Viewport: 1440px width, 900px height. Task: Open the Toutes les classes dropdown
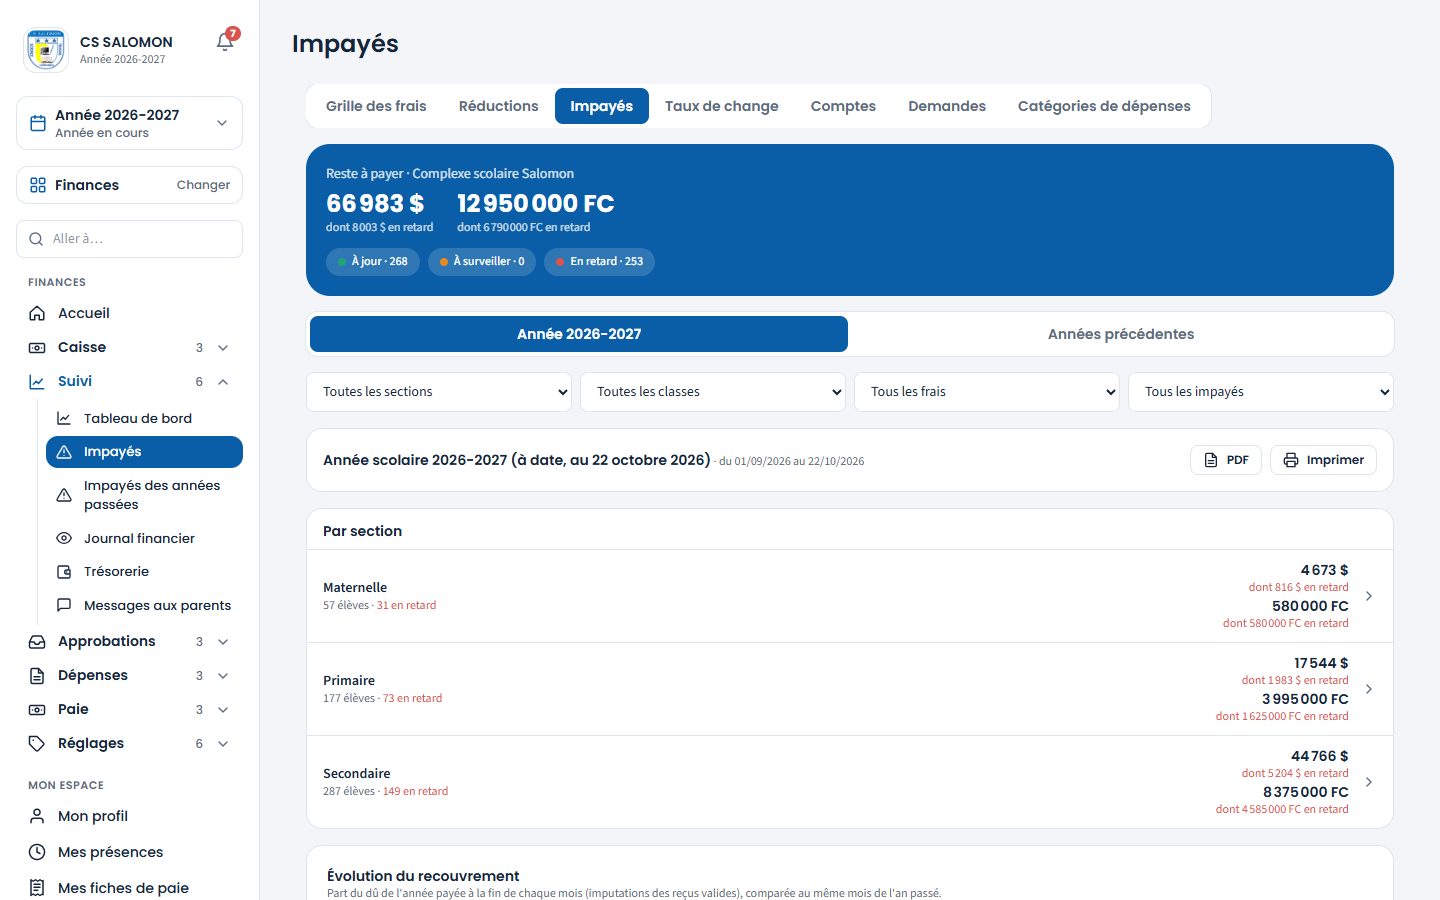[x=713, y=392]
